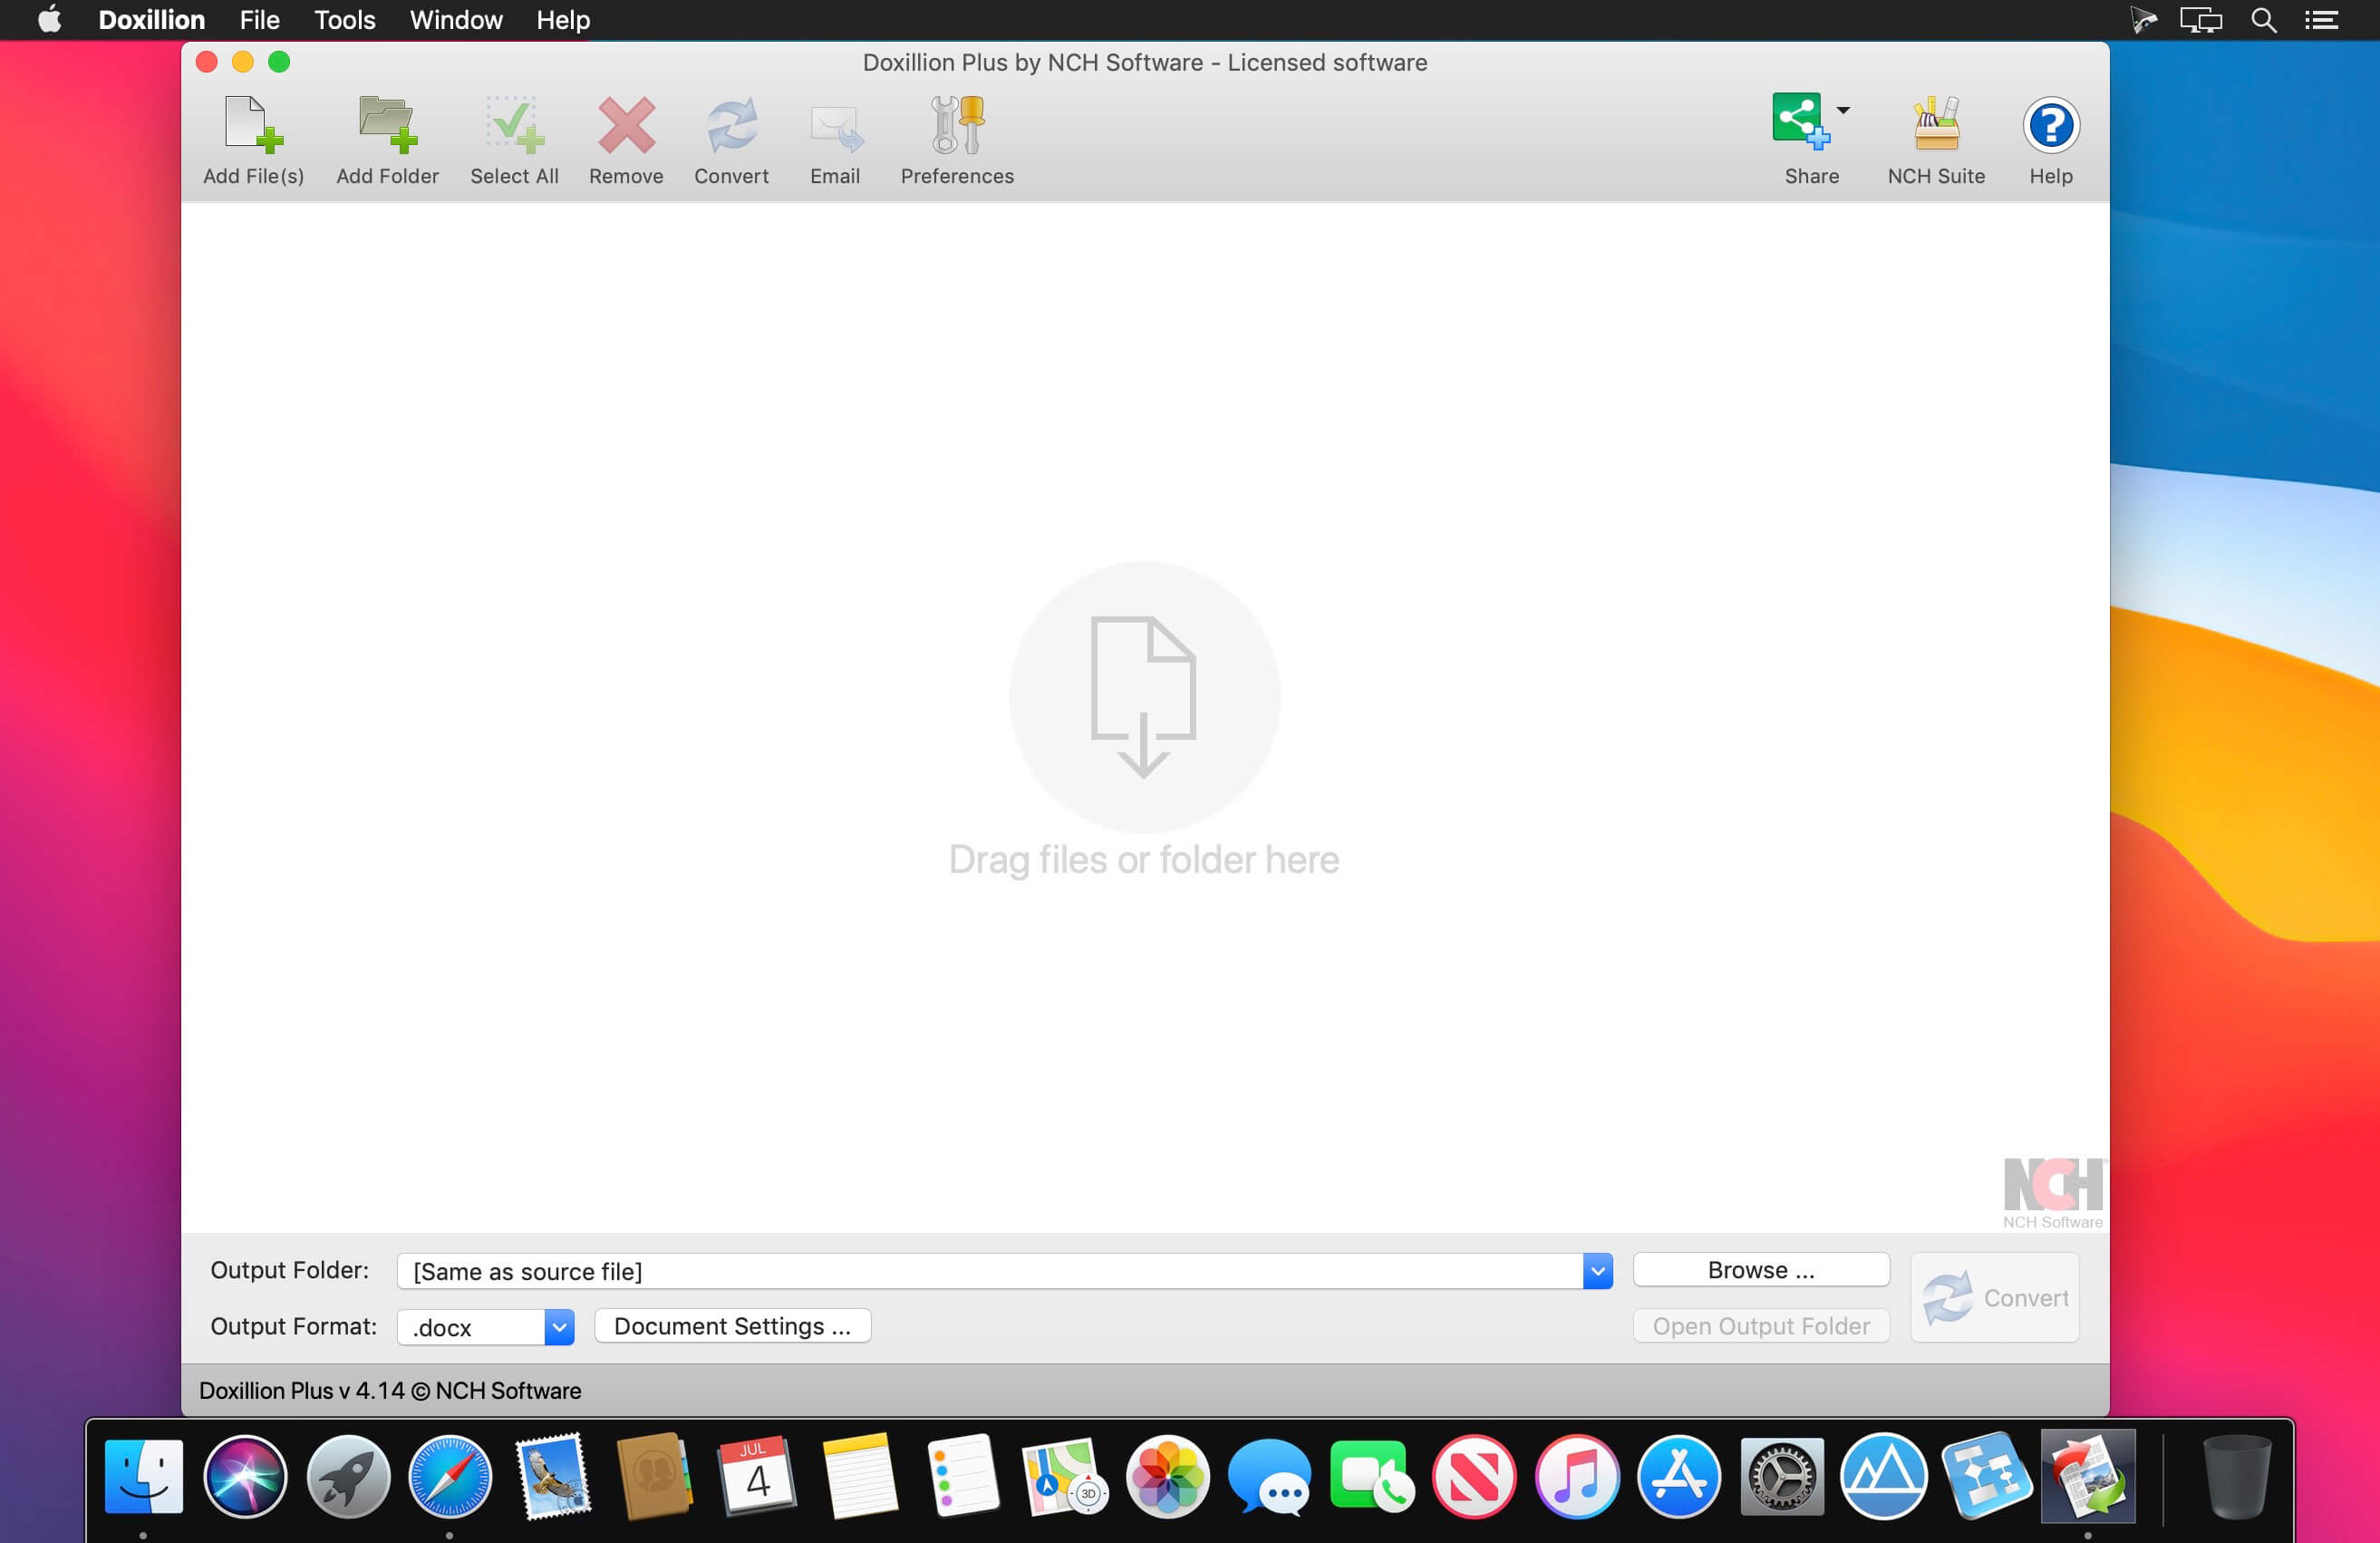Click the green Share icon
Image resolution: width=2380 pixels, height=1543 pixels.
click(1799, 122)
